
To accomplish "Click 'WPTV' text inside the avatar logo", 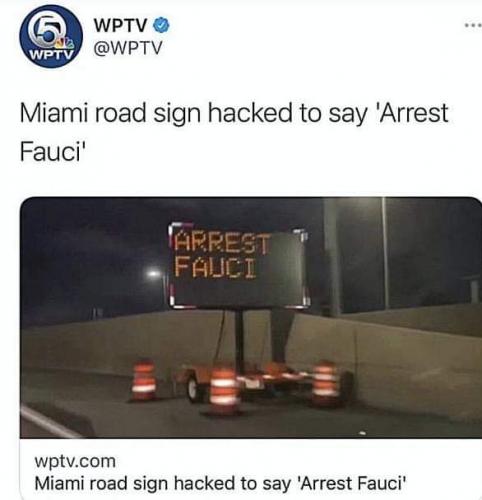I will tap(51, 54).
